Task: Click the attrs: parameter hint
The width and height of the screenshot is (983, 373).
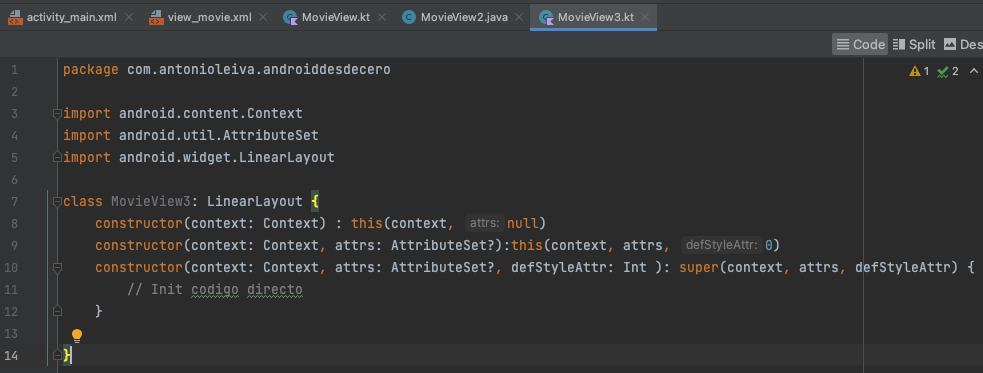Action: coord(485,223)
